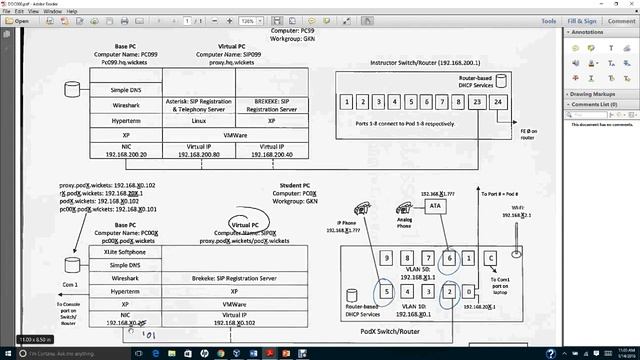This screenshot has height=360, width=640.
Task: Open the View menu
Action: (x=33, y=11)
